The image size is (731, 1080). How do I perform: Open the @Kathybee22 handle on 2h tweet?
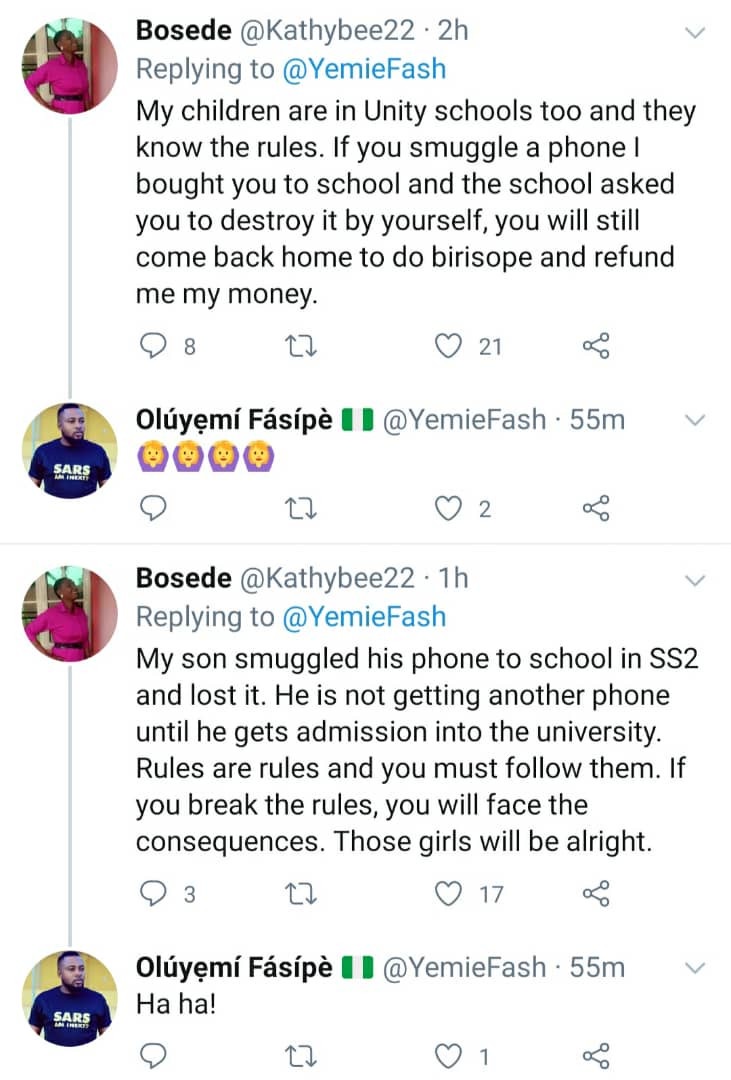pyautogui.click(x=328, y=31)
